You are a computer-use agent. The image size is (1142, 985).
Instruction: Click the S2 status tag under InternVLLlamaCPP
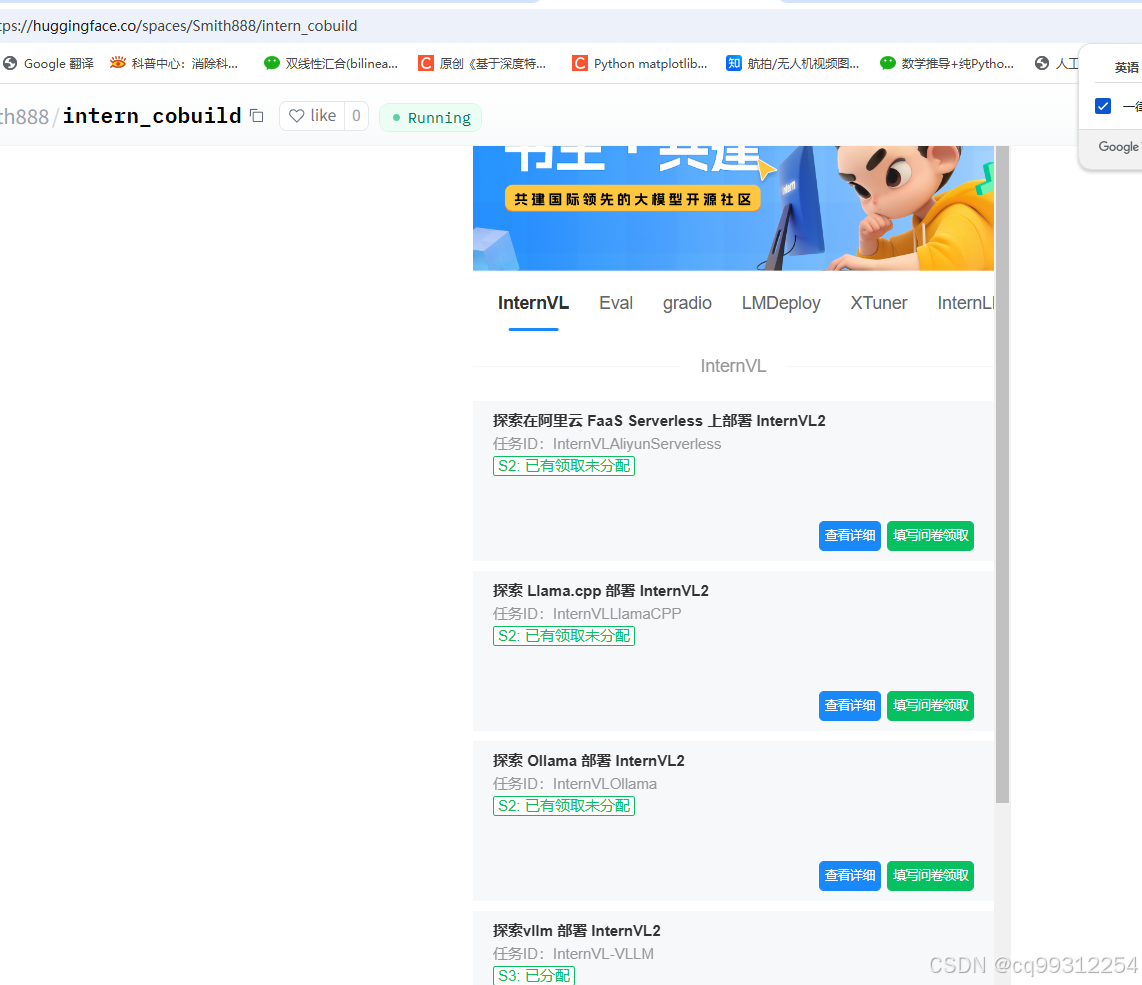click(564, 635)
